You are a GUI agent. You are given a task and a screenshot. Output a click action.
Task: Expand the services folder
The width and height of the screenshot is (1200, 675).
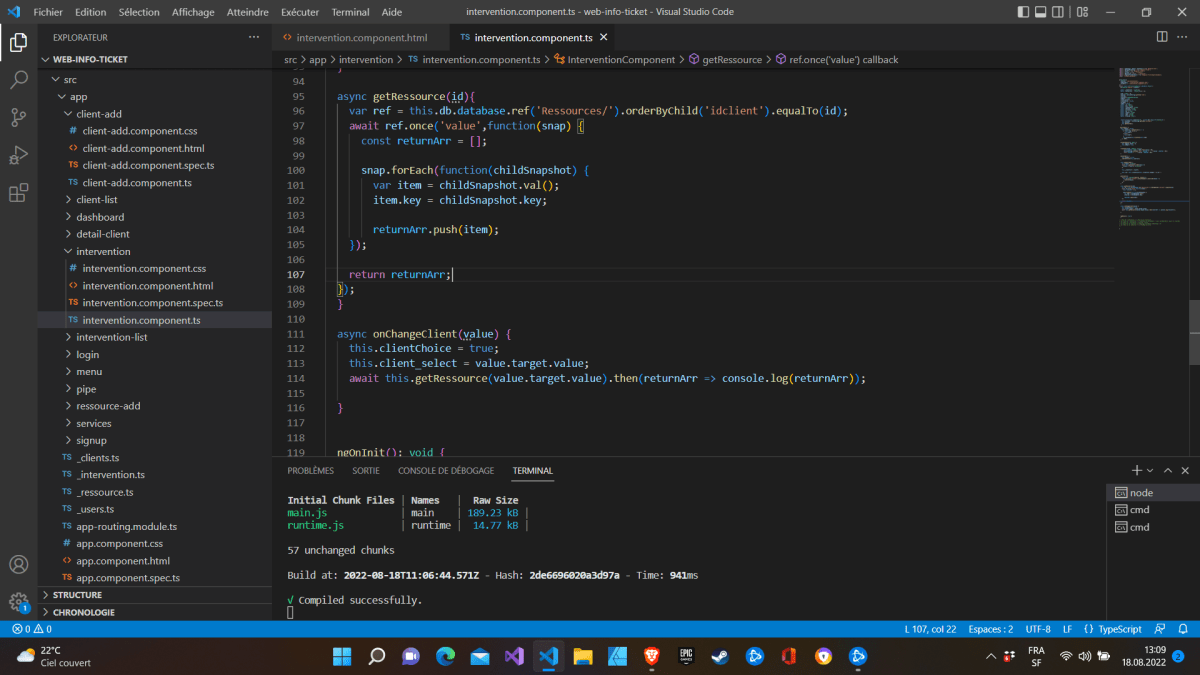[x=155, y=423]
